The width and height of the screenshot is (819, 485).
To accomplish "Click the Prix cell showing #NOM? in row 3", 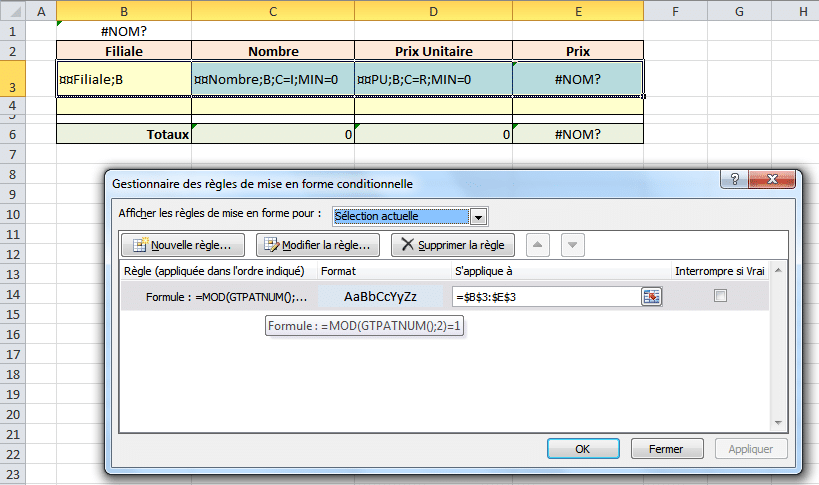I will coord(578,79).
